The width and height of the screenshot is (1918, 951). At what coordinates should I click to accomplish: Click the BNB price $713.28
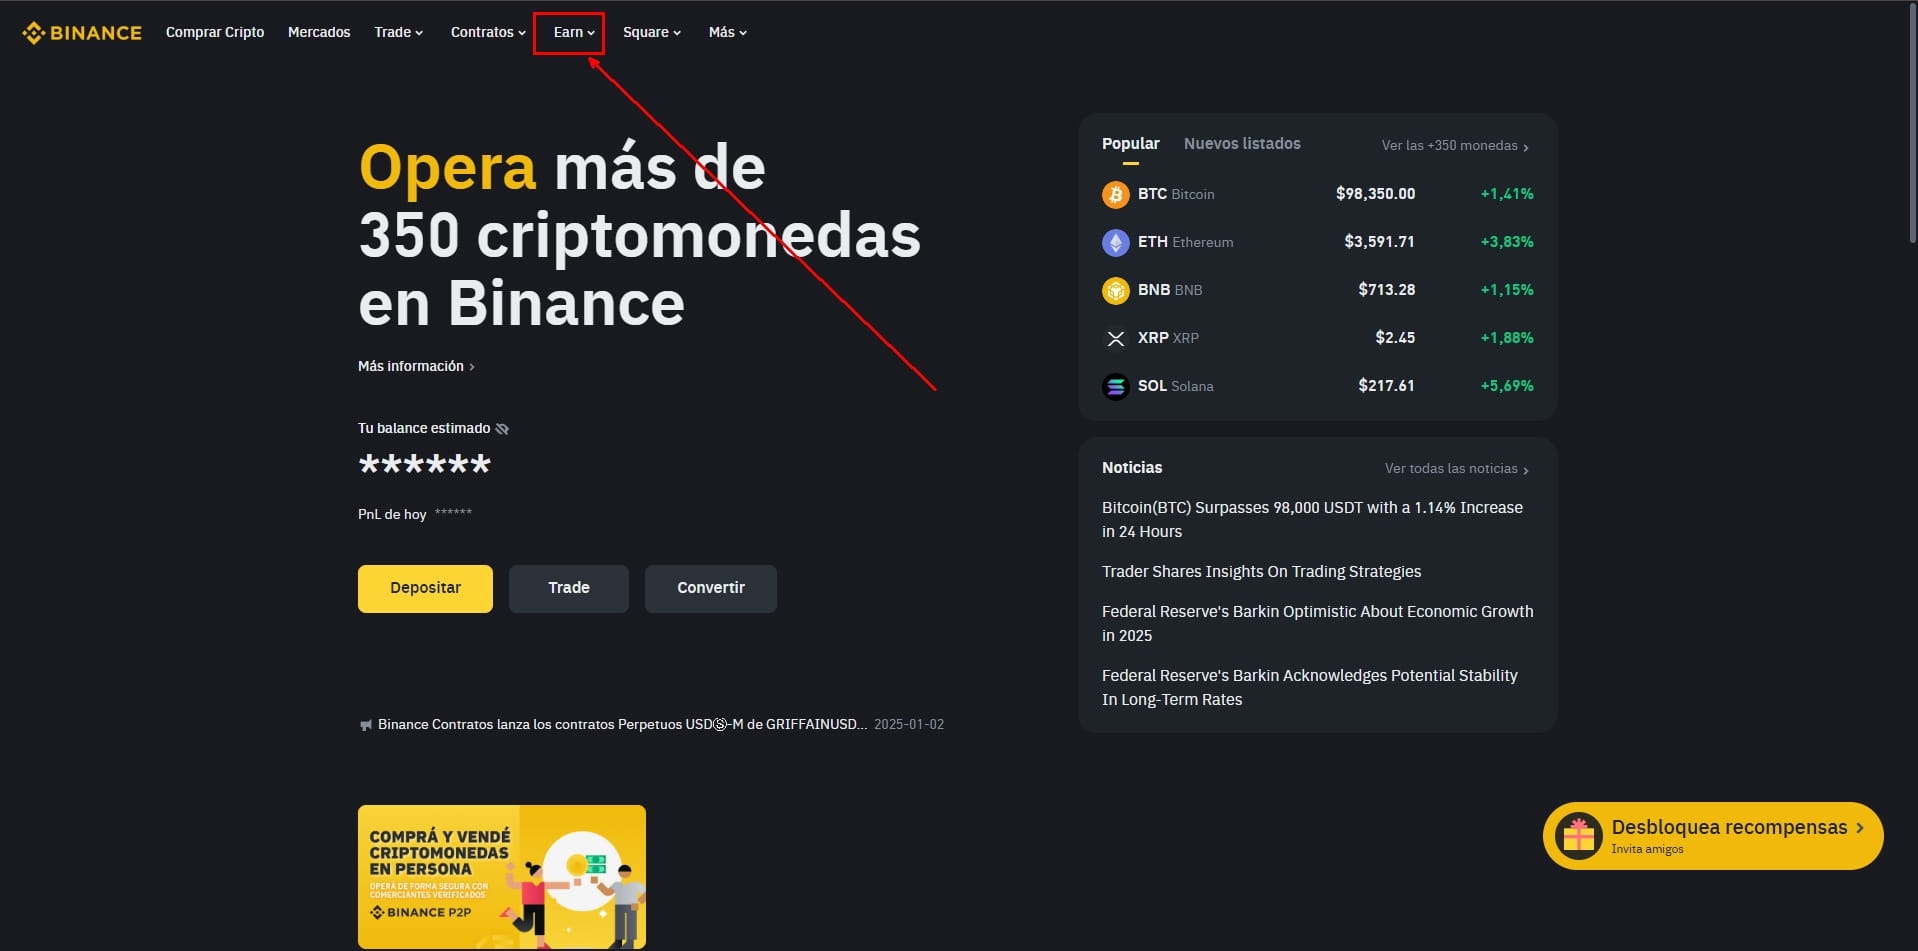[x=1386, y=290]
